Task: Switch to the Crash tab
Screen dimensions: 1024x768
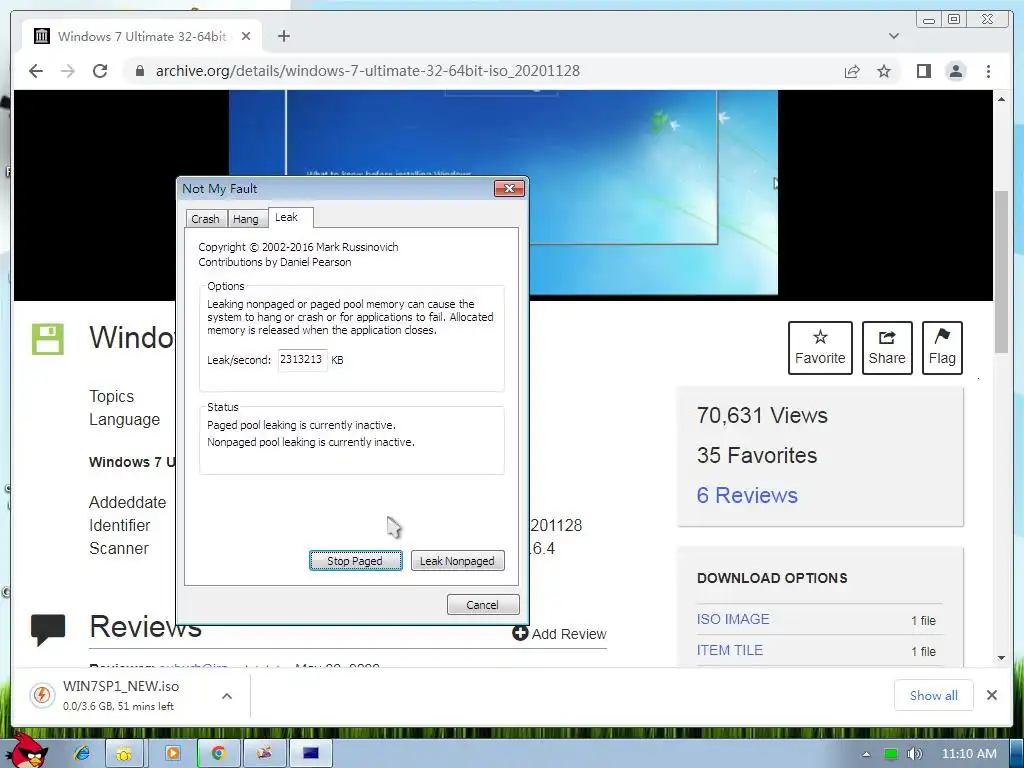Action: click(205, 219)
